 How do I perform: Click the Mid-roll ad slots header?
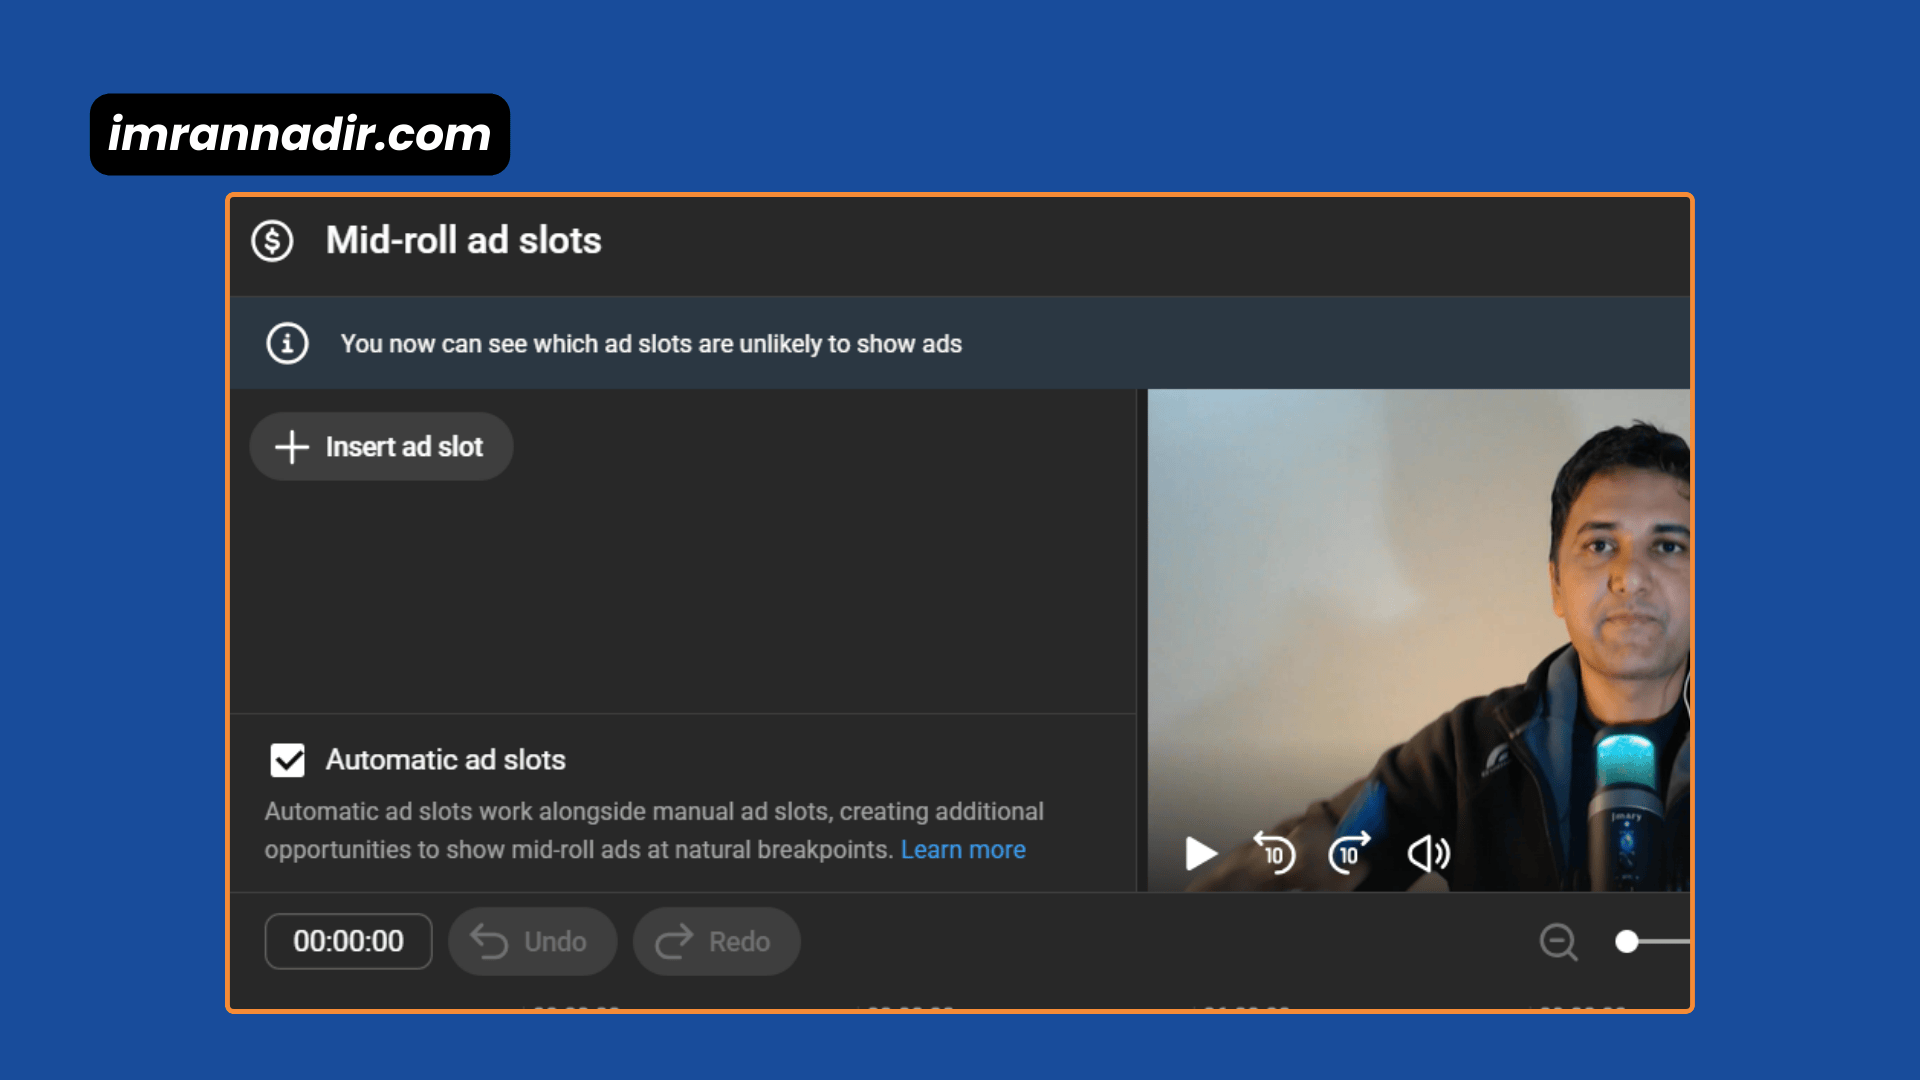pyautogui.click(x=463, y=240)
